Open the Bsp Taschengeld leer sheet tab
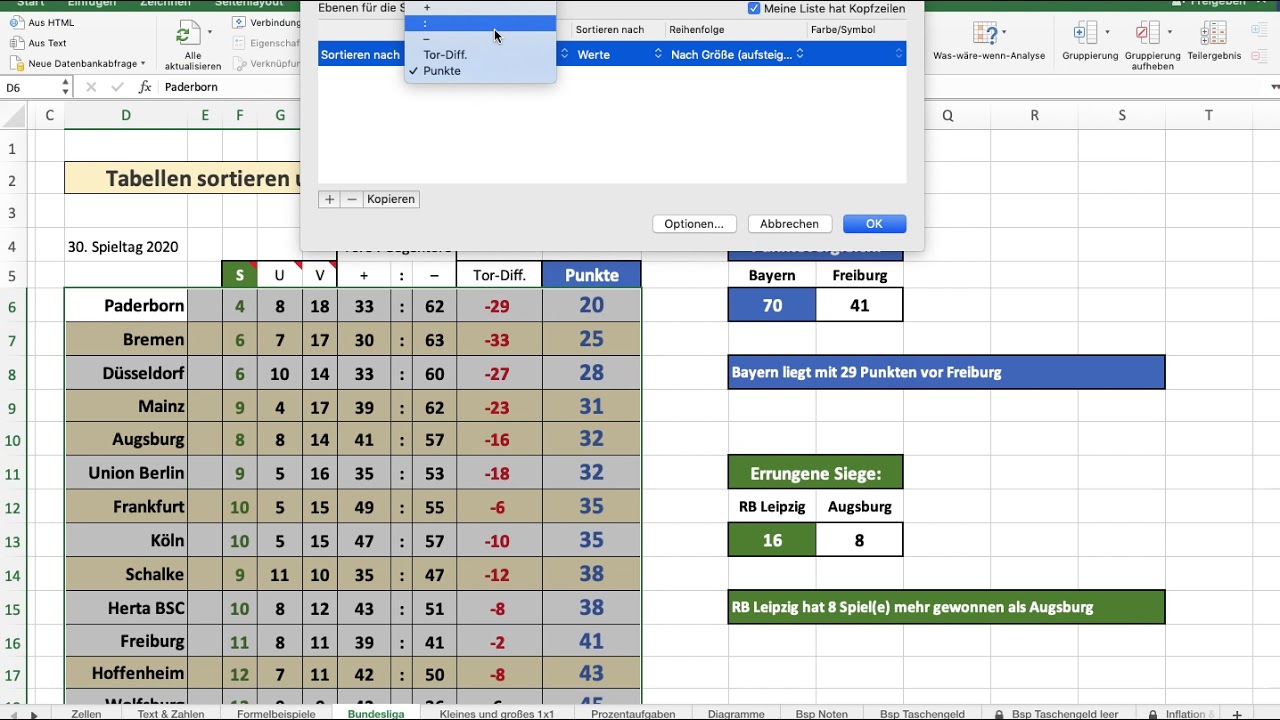This screenshot has width=1280, height=720. coord(1057,714)
